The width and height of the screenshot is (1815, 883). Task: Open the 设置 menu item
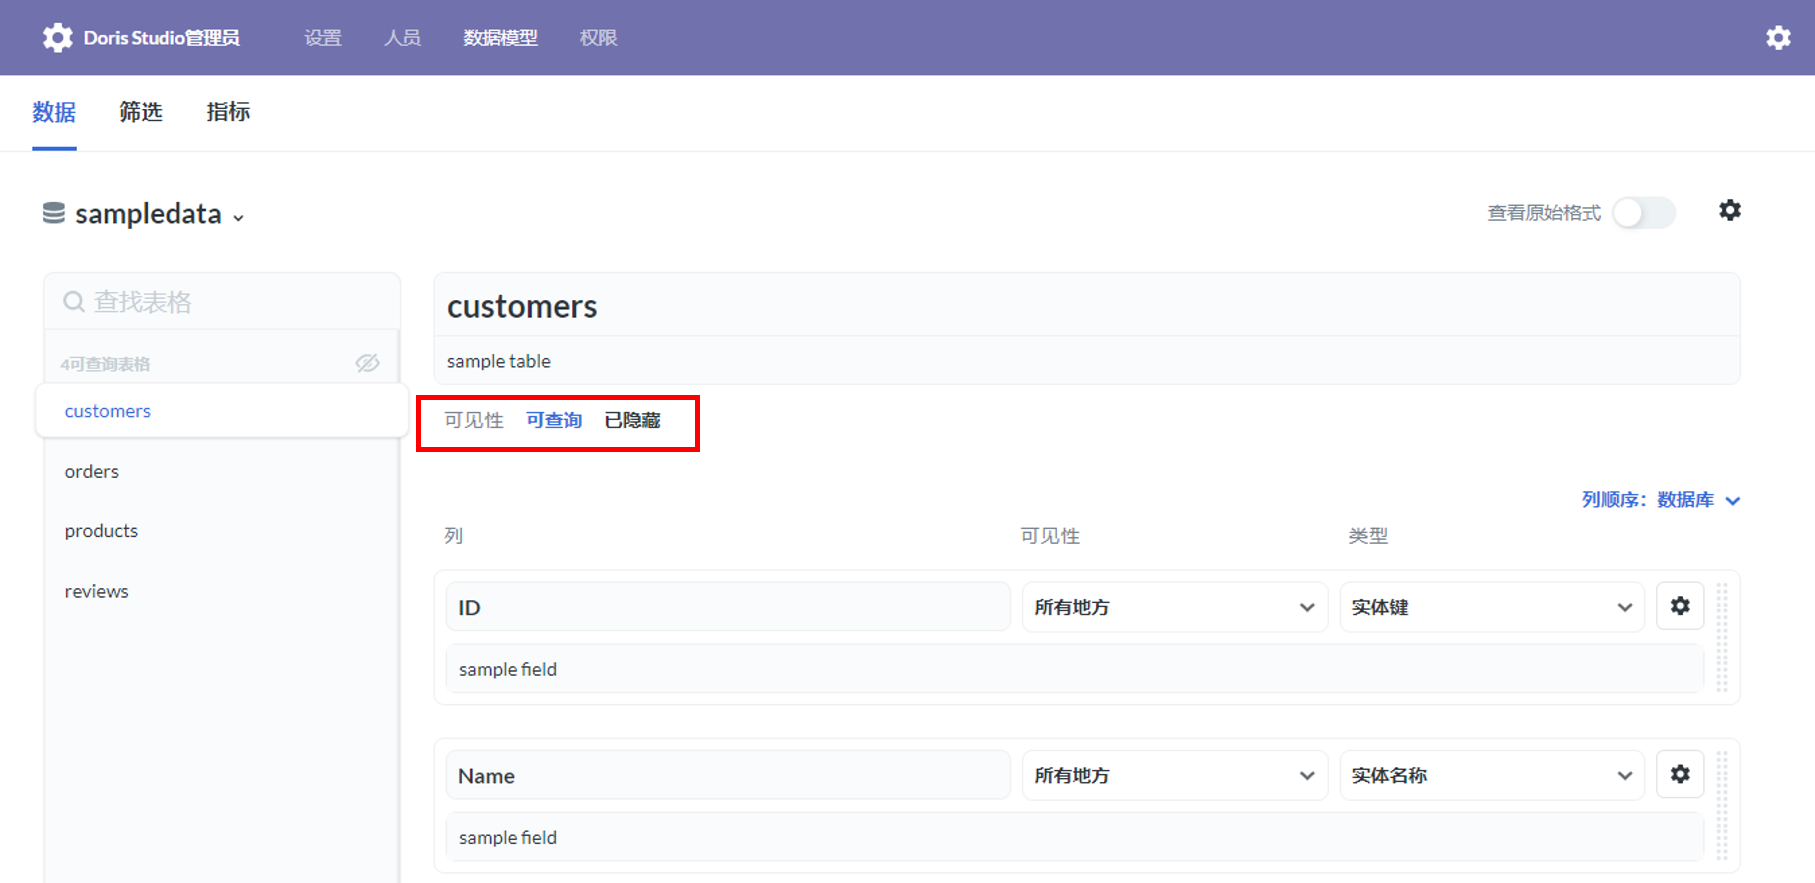[x=323, y=38]
